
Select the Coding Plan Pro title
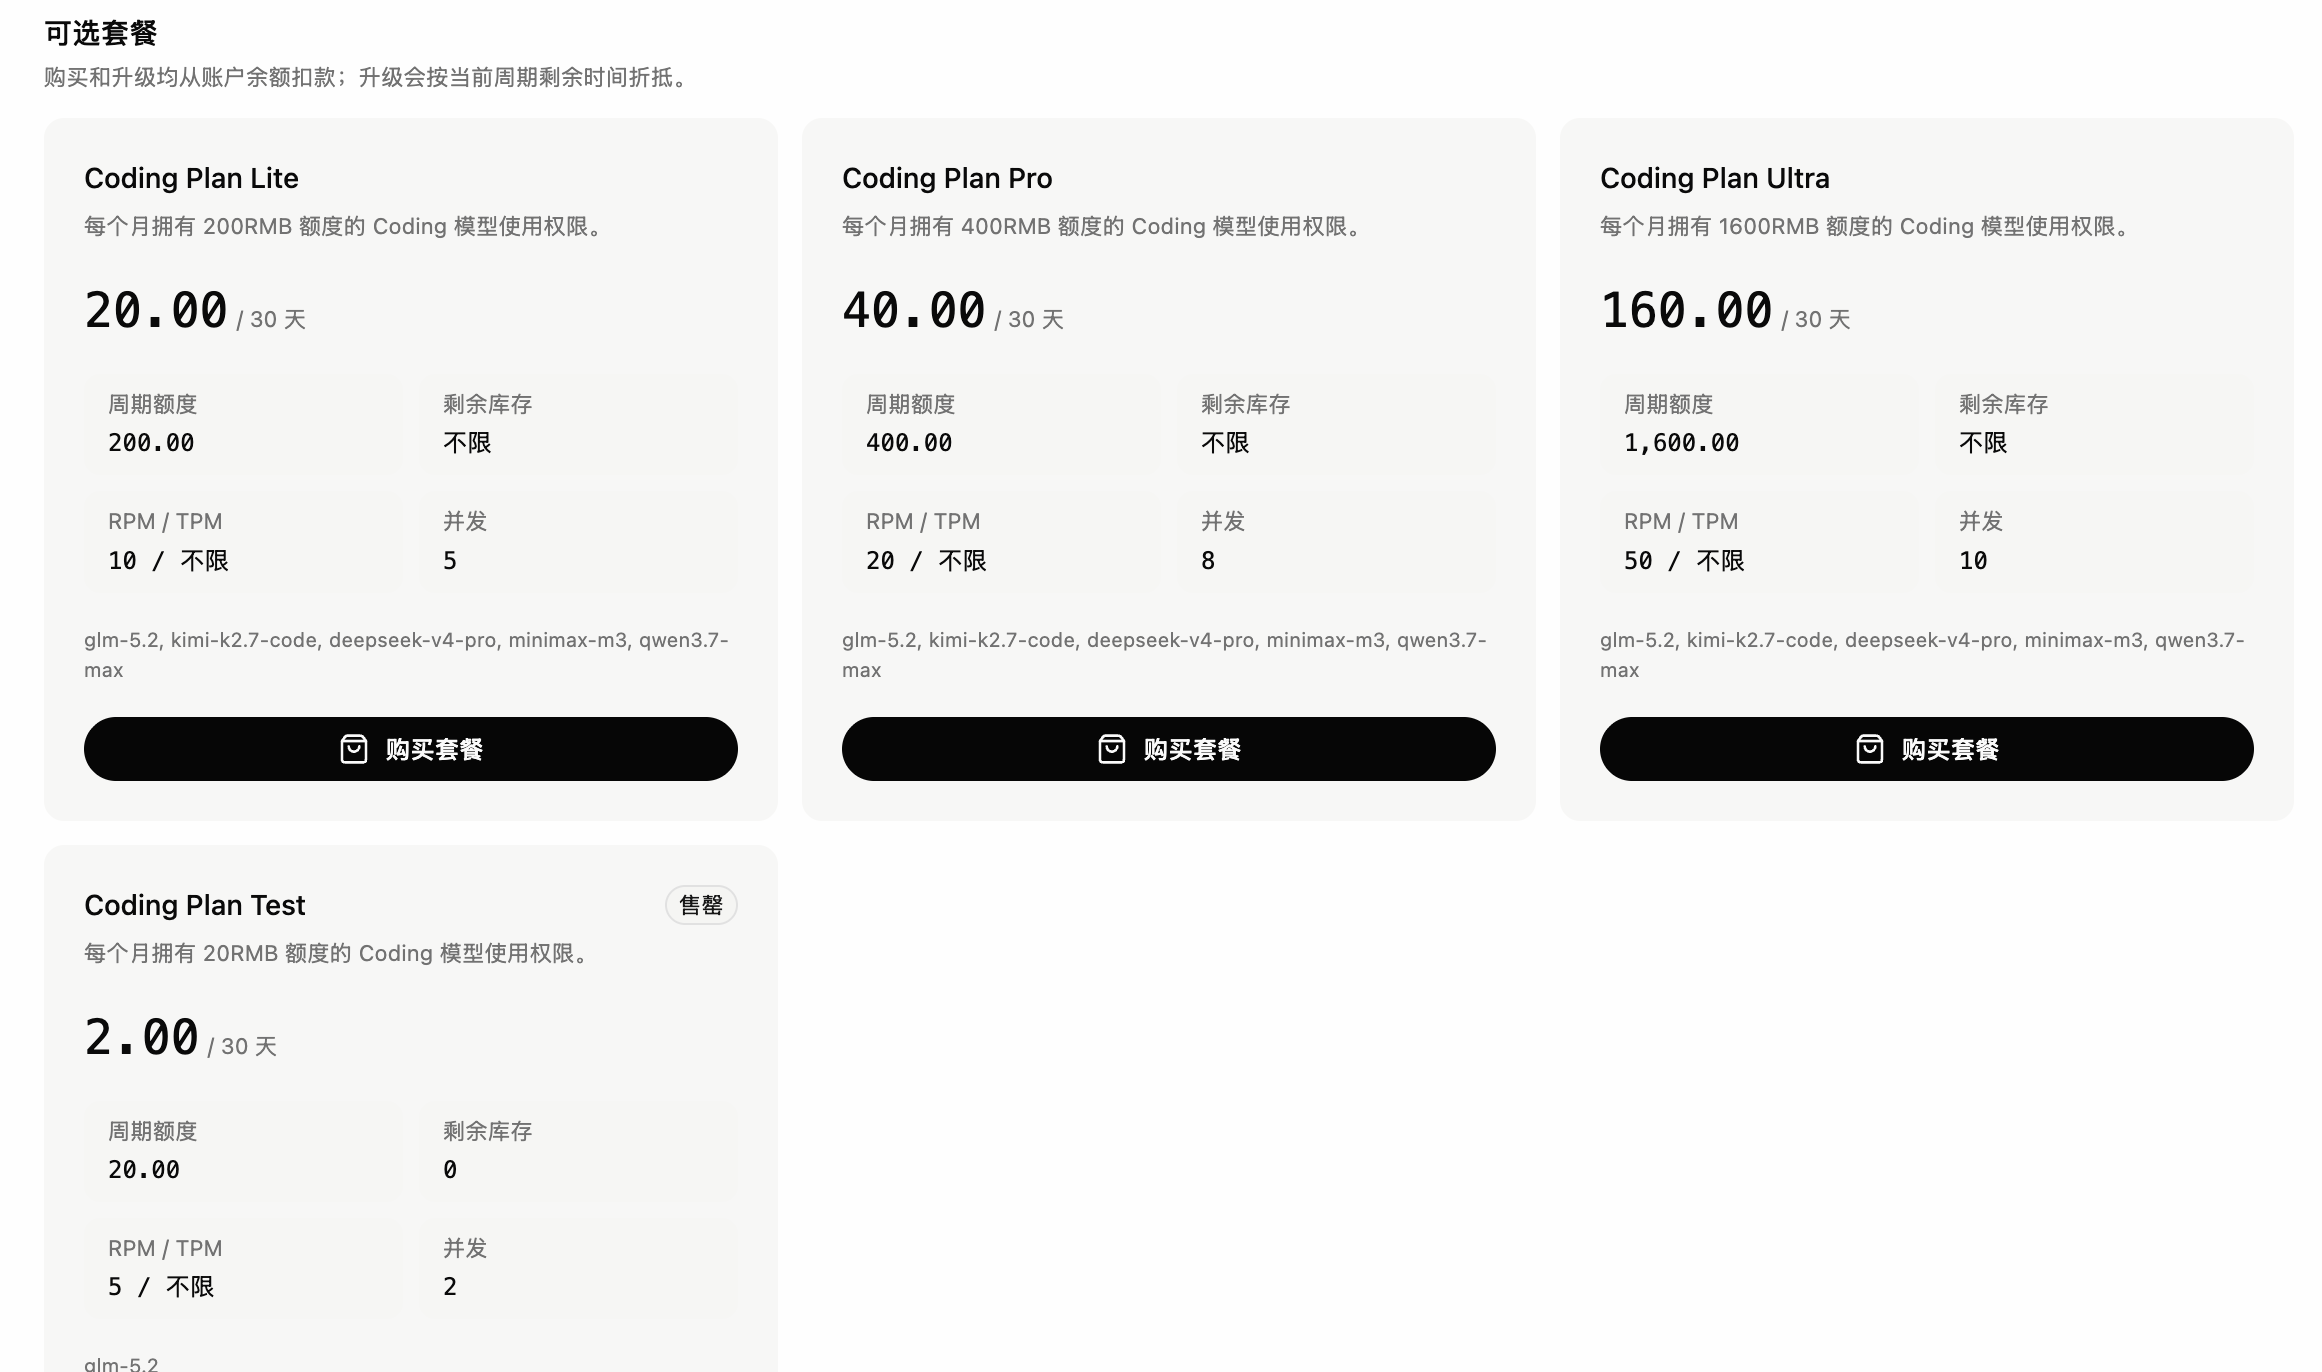[947, 178]
